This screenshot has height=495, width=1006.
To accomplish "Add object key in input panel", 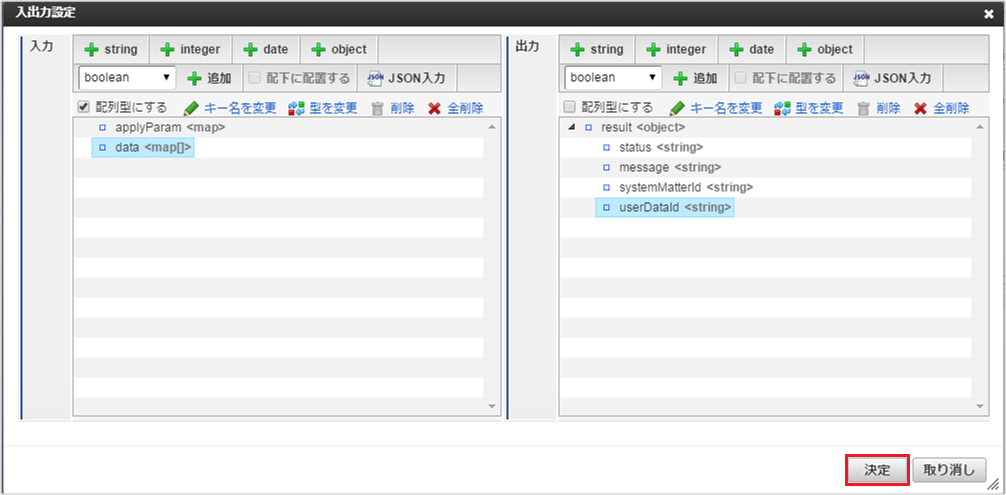I will click(338, 49).
